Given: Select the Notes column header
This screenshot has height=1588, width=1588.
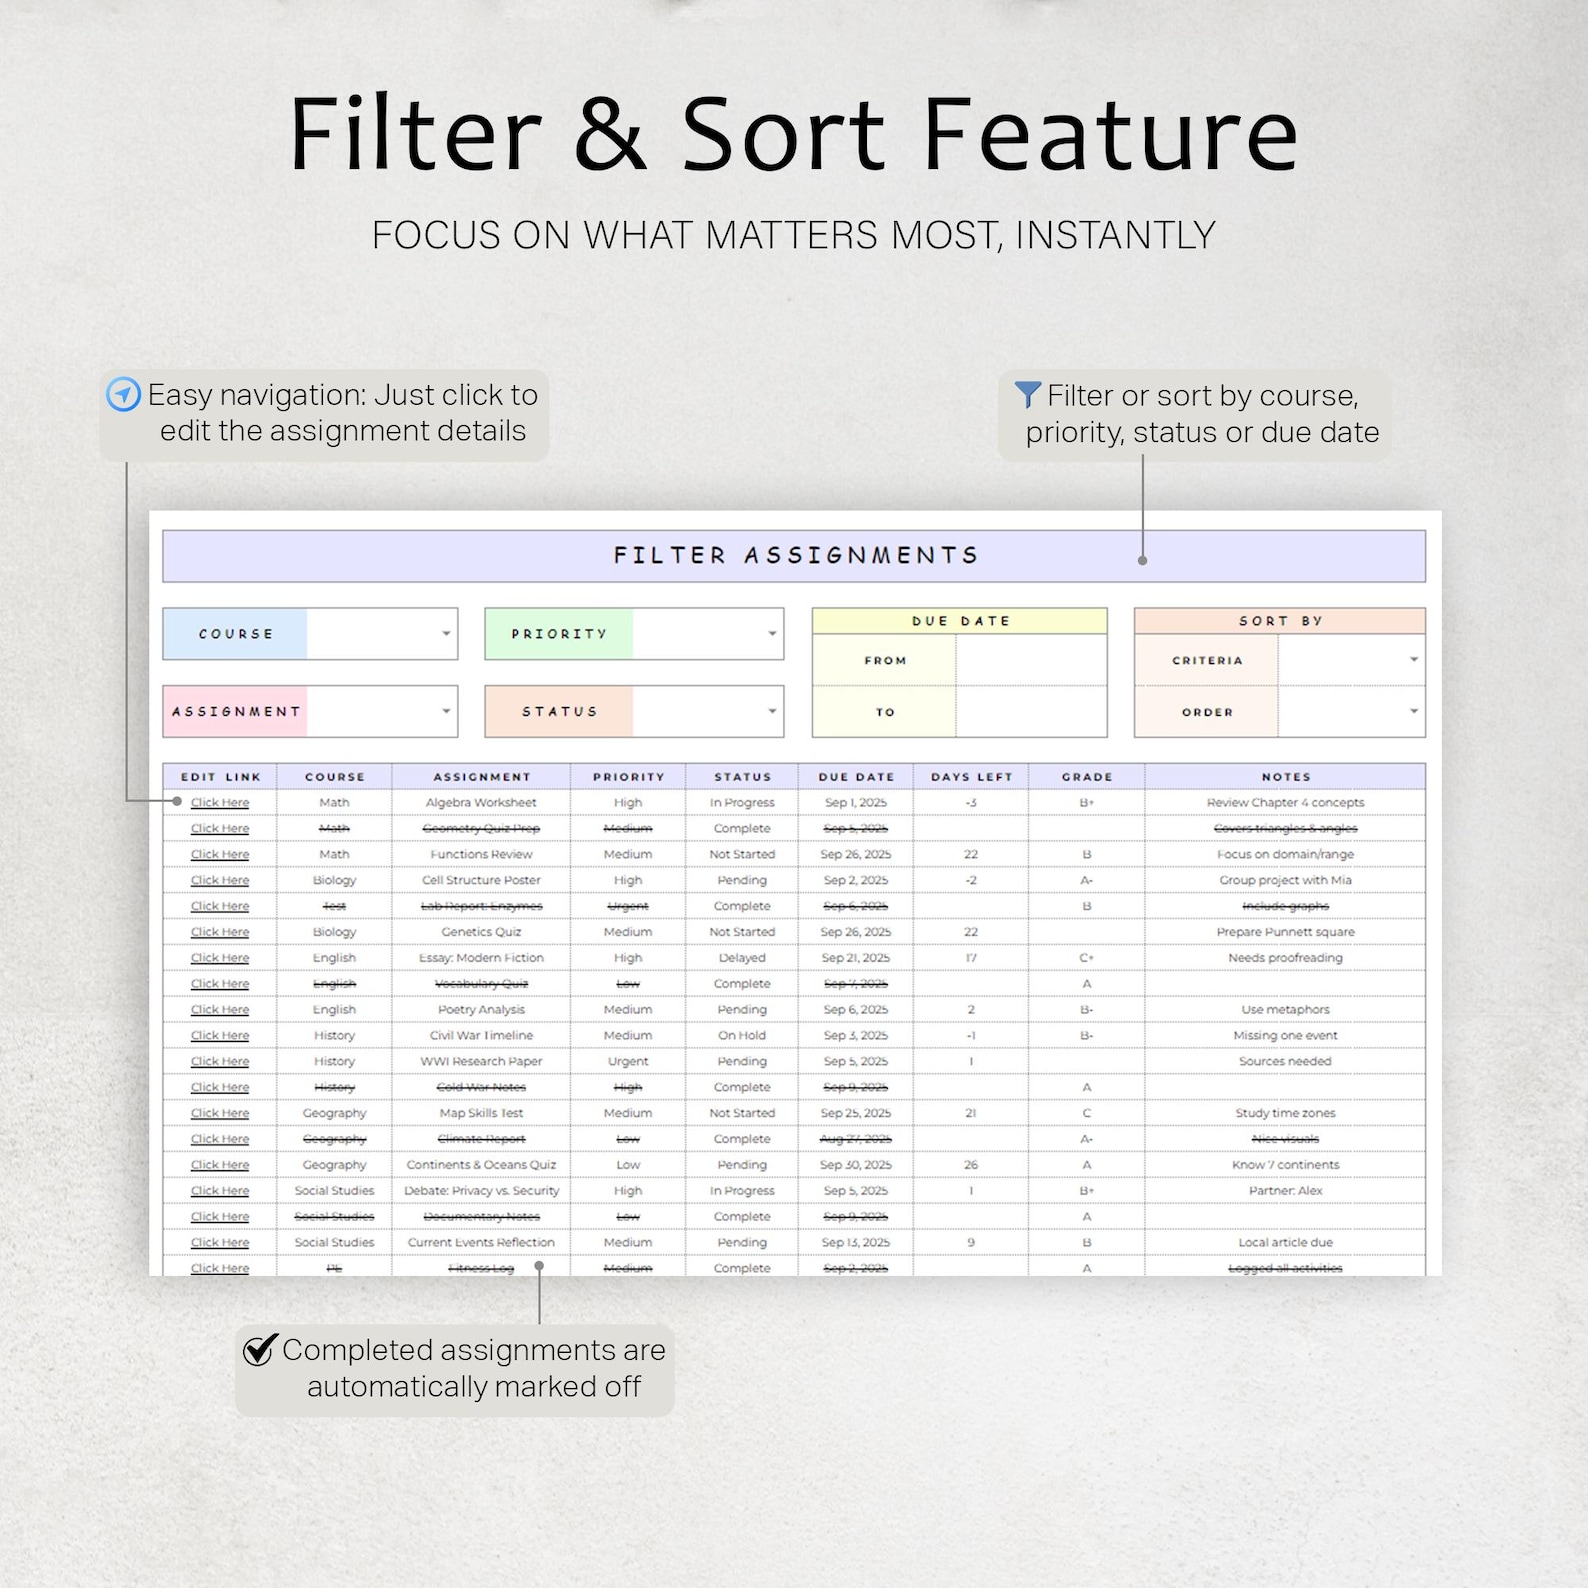Looking at the screenshot, I should point(1286,777).
